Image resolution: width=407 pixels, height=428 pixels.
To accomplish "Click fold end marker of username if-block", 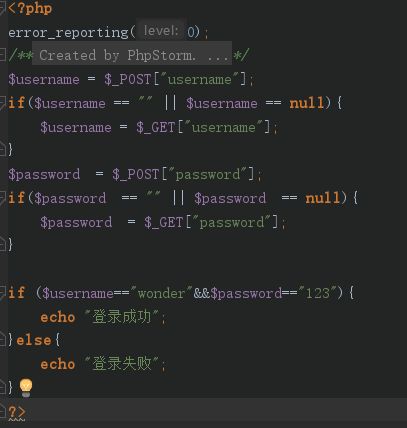I will [2, 149].
